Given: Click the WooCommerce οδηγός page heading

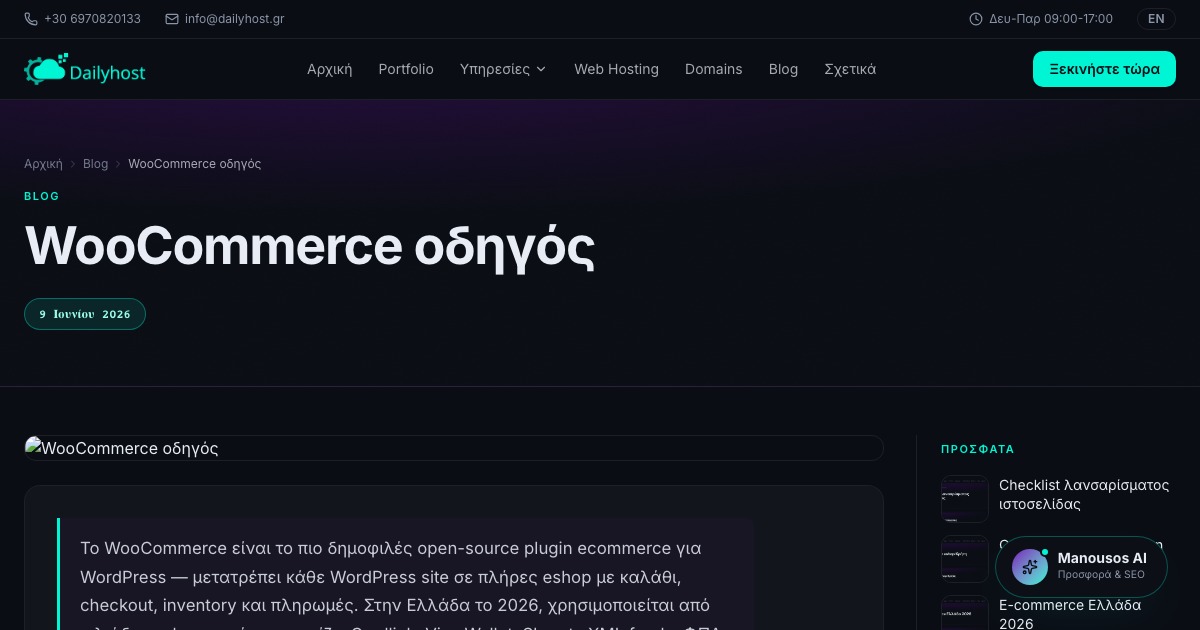Looking at the screenshot, I should click(310, 246).
